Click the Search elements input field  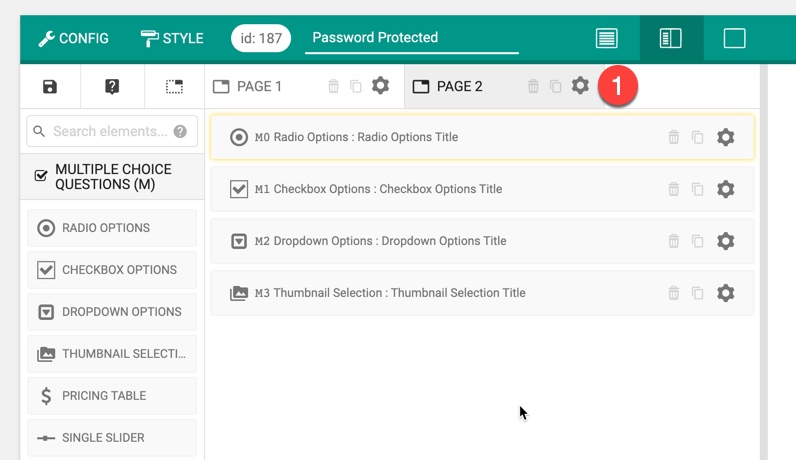point(112,132)
